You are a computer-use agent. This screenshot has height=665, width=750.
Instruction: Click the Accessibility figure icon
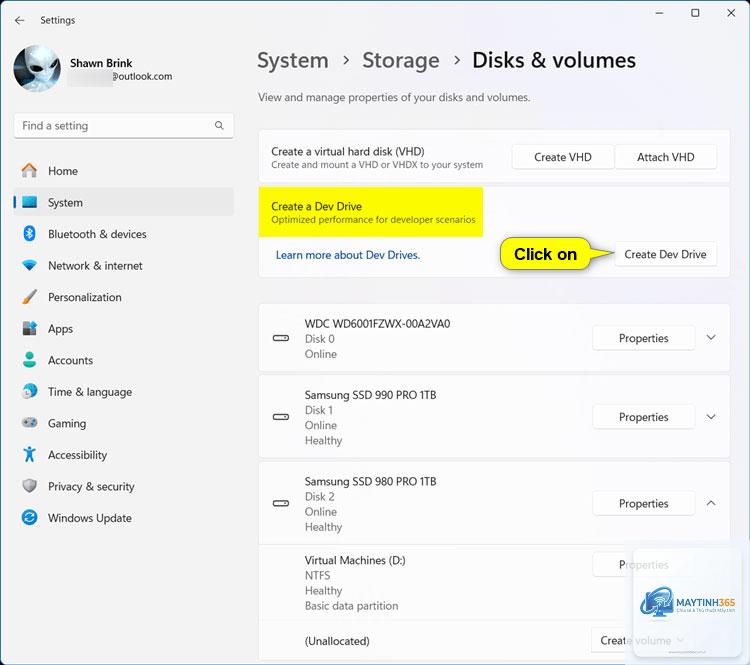coord(30,454)
